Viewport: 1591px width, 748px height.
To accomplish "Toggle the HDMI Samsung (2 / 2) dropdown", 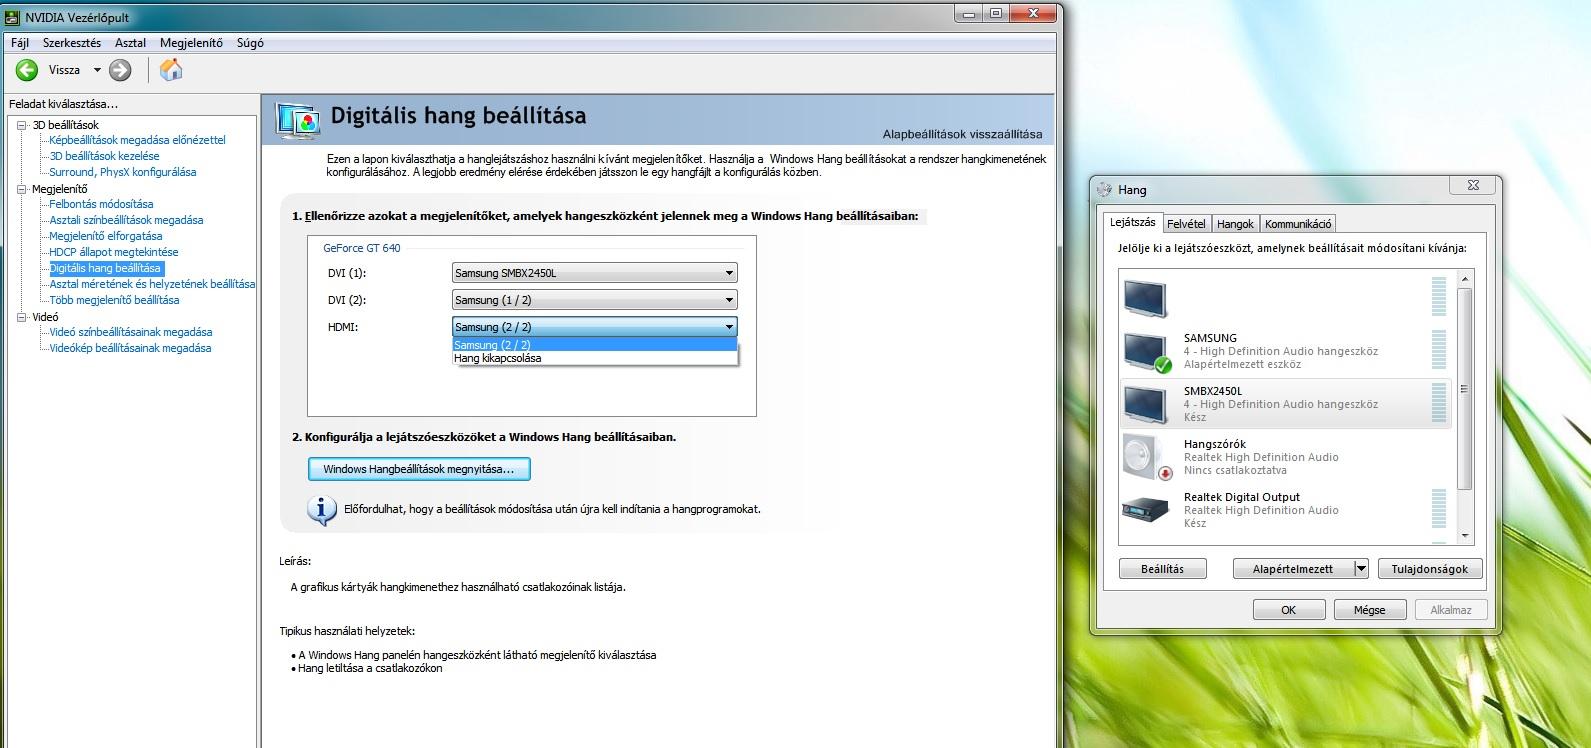I will click(594, 326).
